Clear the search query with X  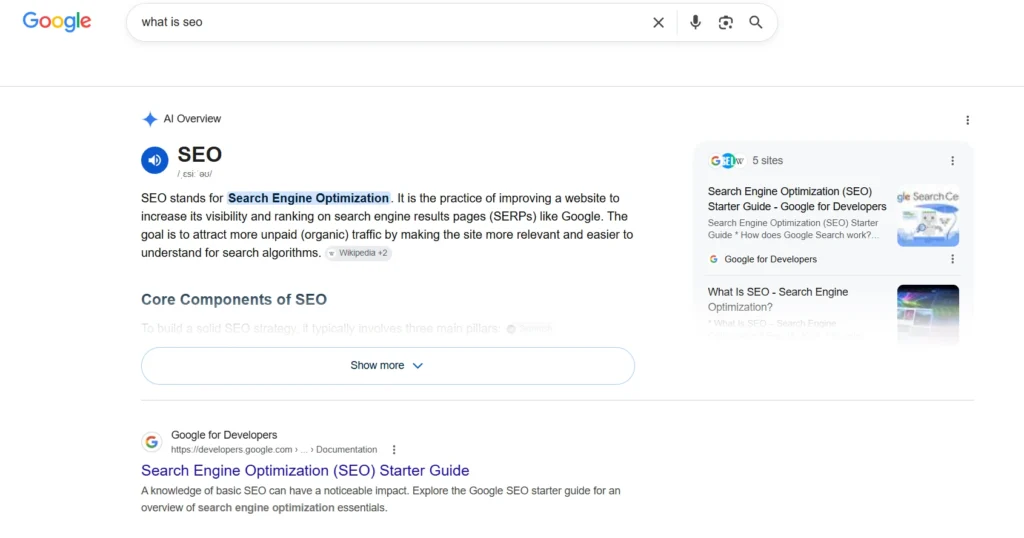658,22
